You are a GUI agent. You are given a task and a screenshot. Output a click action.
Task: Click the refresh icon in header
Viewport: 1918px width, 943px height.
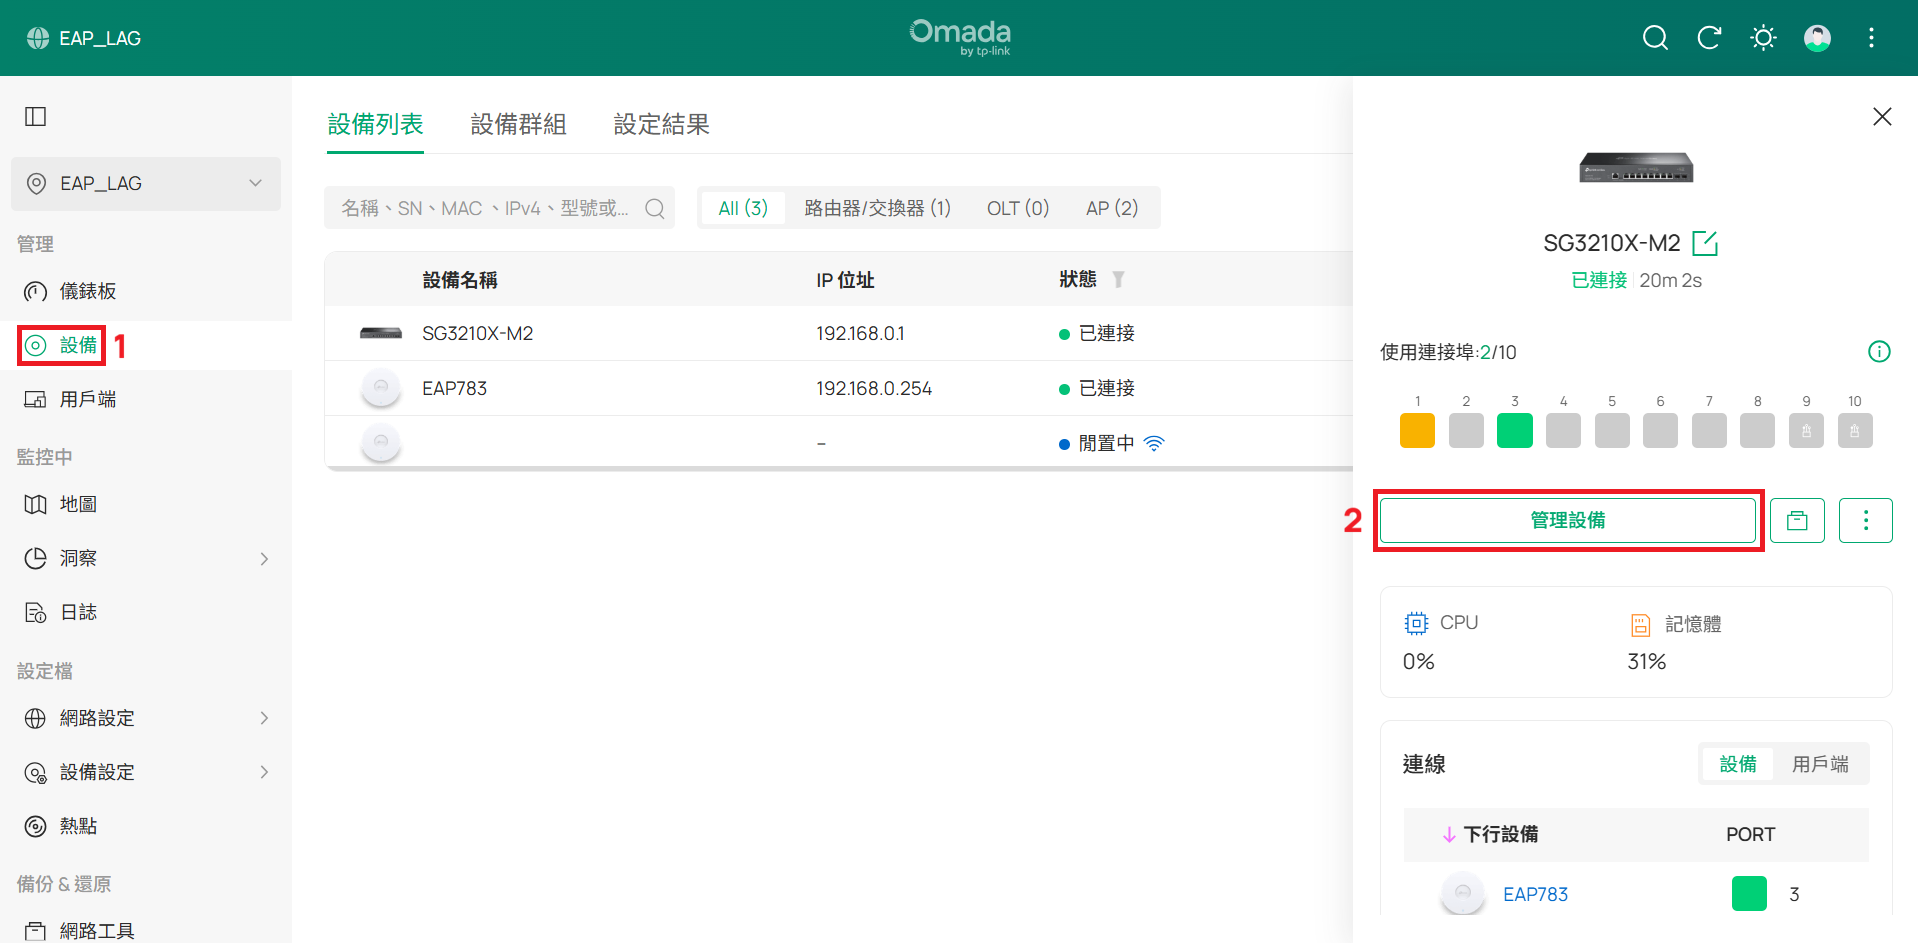[x=1709, y=38]
